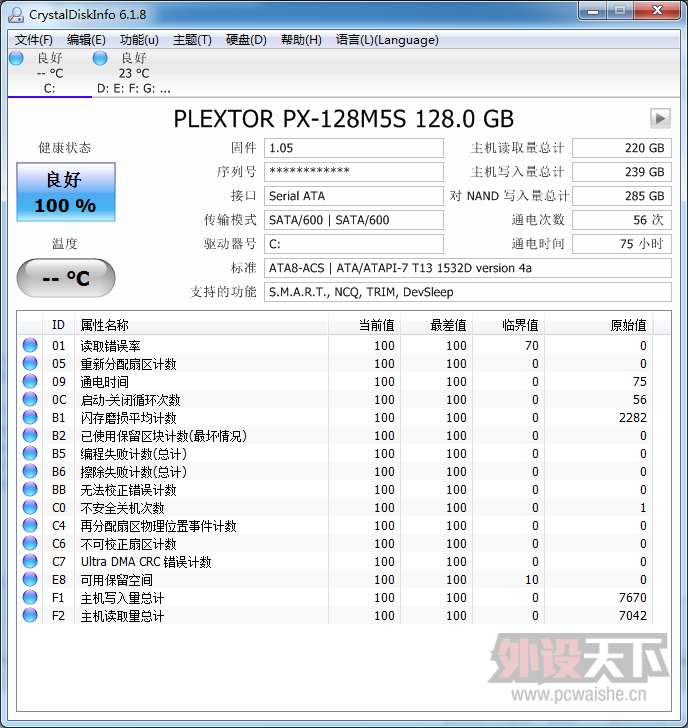Click status orb in row 0C 启动-关闭循环次数
The width and height of the screenshot is (688, 728).
[x=30, y=399]
